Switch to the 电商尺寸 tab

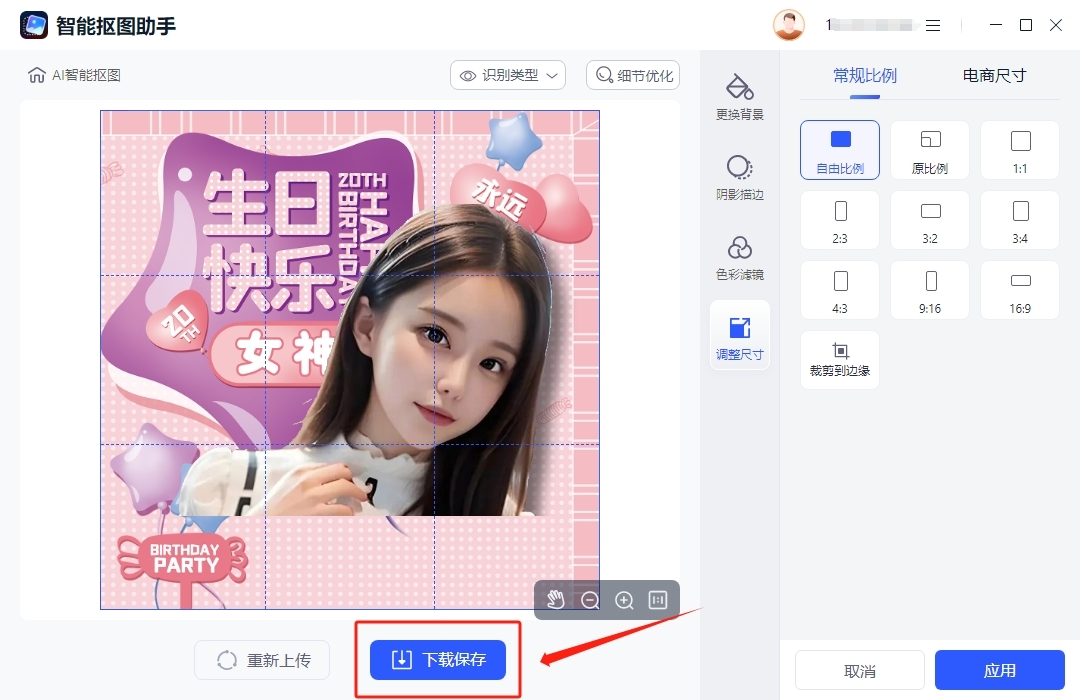coord(994,76)
